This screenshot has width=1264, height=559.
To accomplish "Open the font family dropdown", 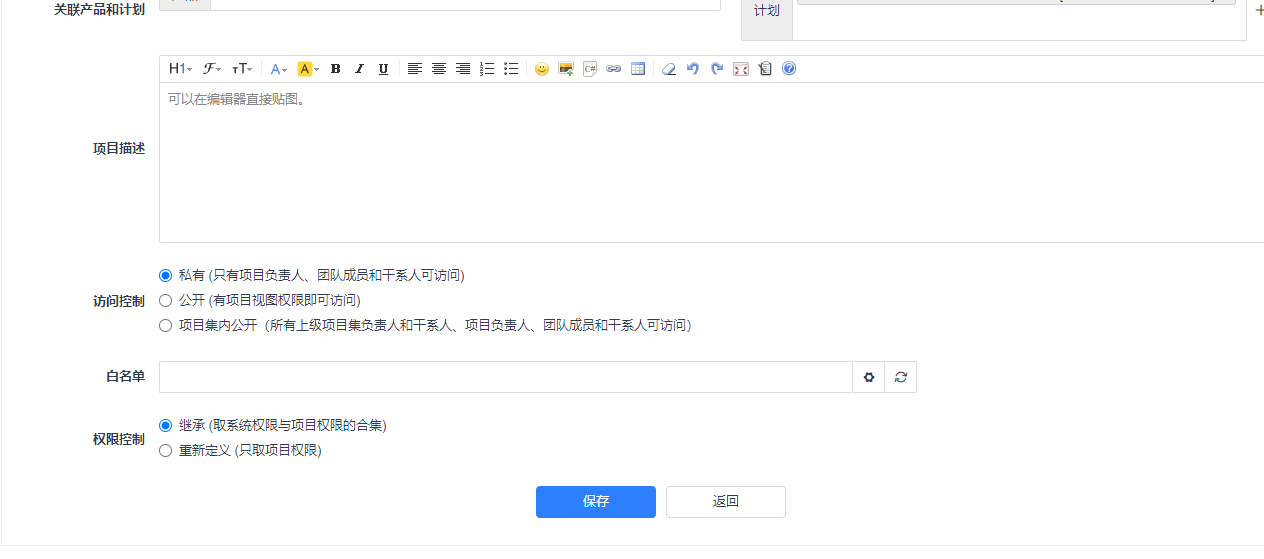I will point(212,69).
